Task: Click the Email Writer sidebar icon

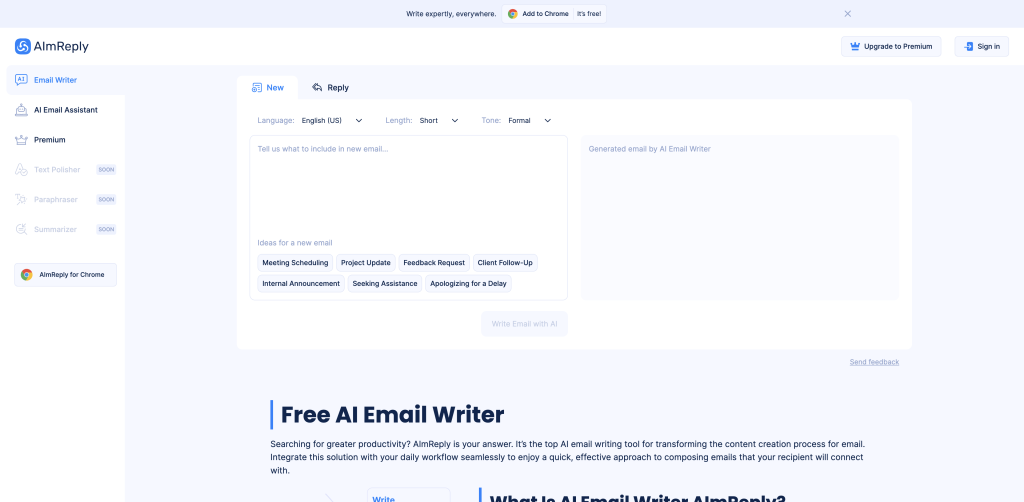Action: pos(21,80)
